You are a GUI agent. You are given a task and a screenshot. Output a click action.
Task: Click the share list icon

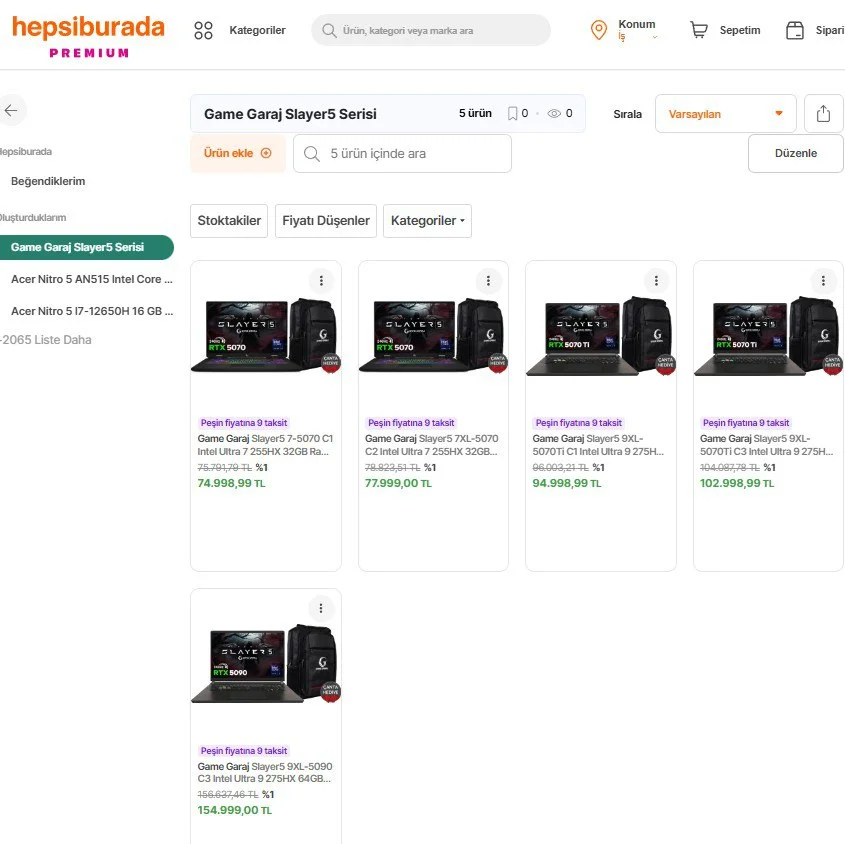click(823, 114)
